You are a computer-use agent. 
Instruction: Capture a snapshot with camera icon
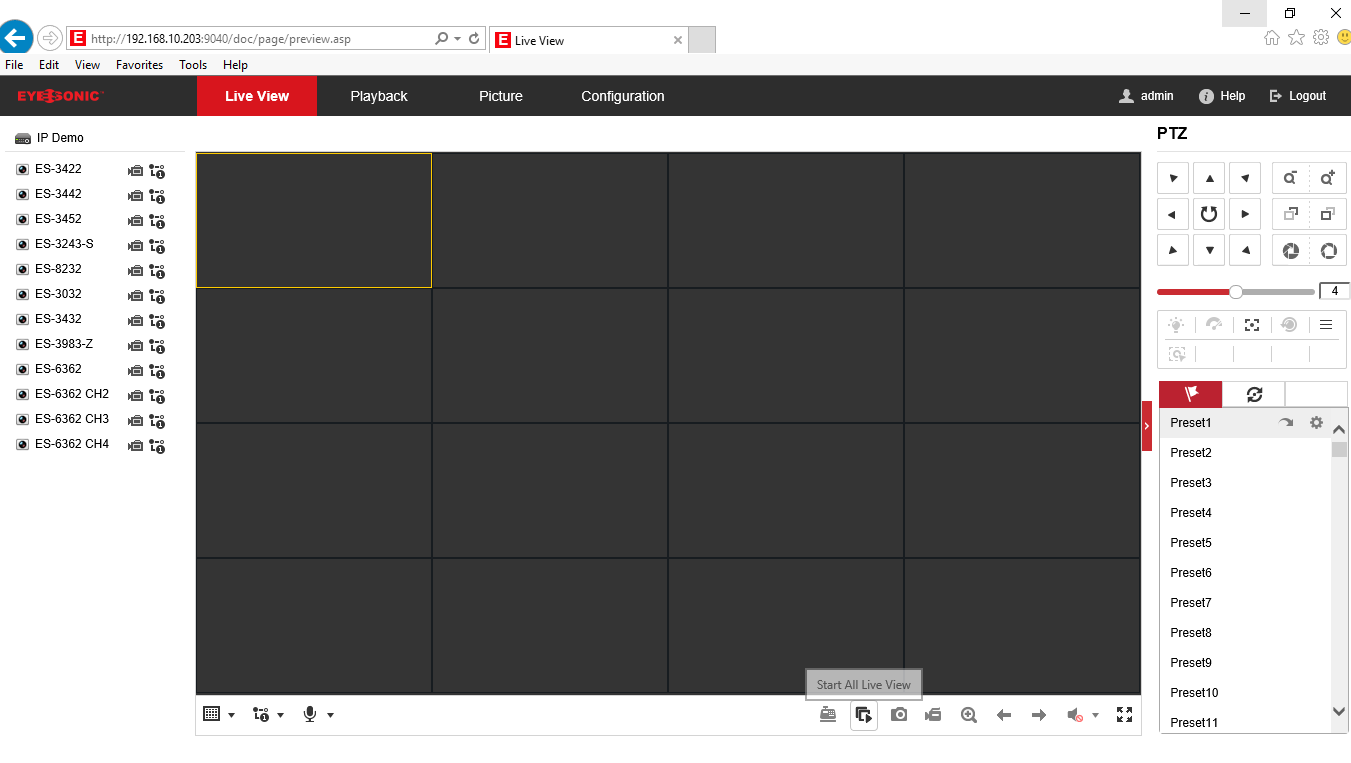click(899, 715)
